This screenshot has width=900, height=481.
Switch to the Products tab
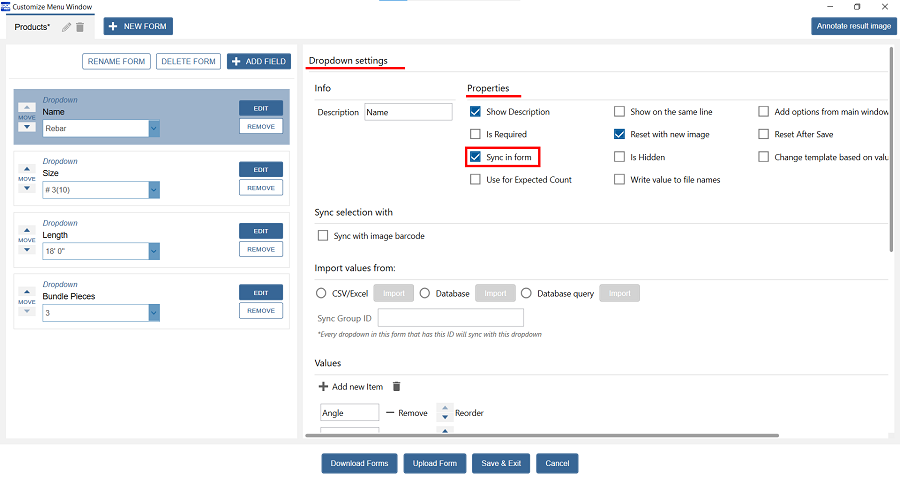click(32, 27)
